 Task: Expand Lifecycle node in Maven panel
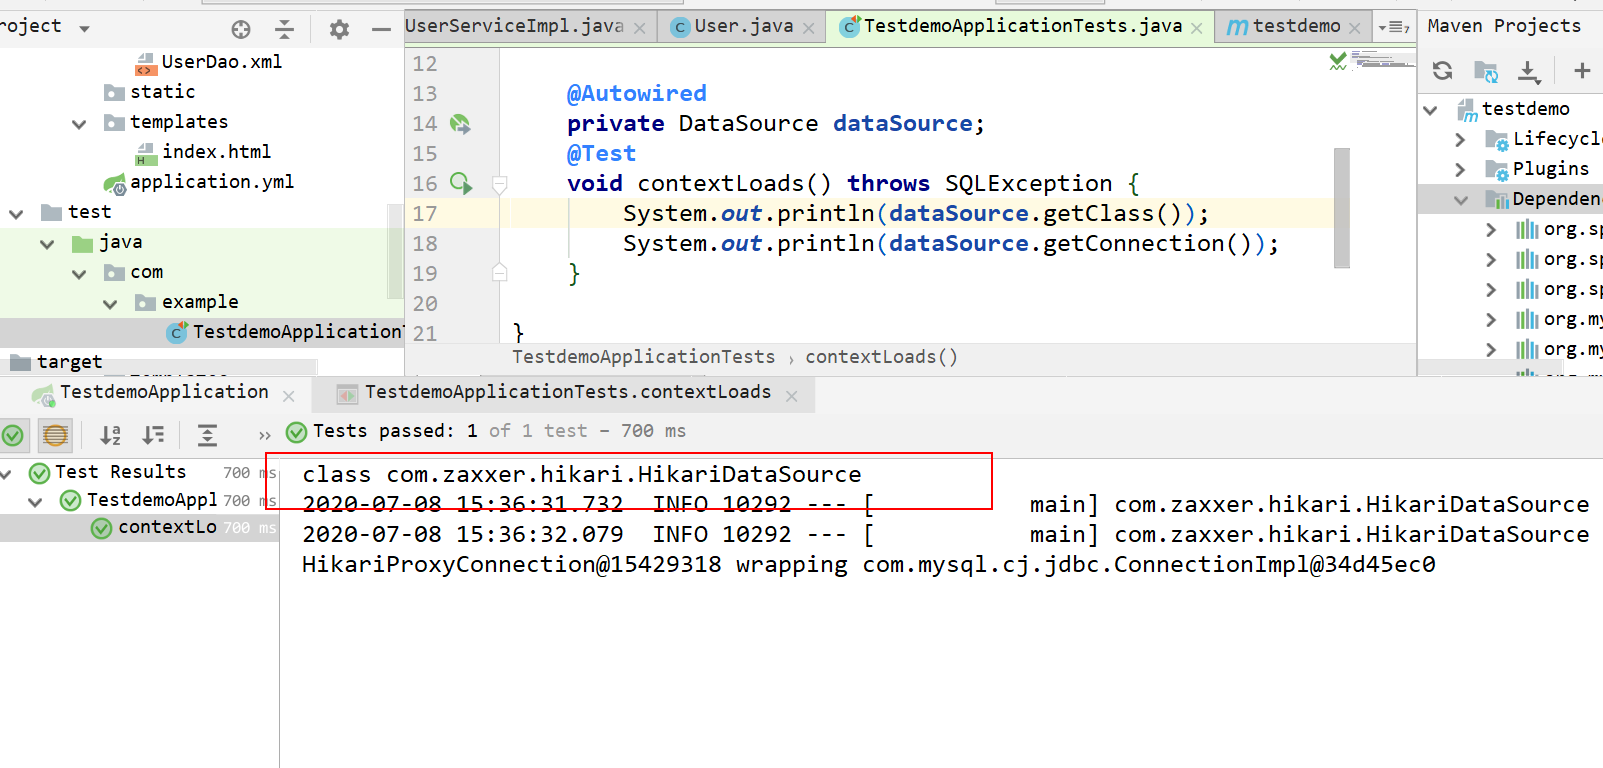pos(1460,140)
